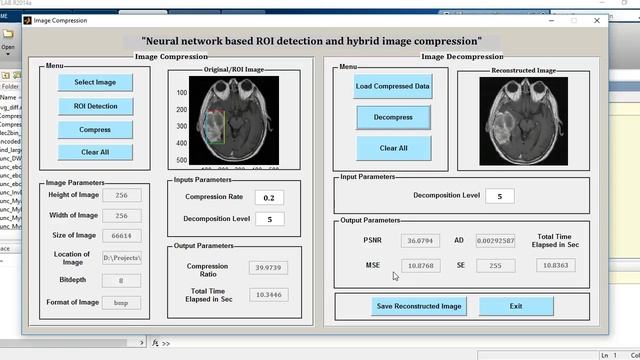The width and height of the screenshot is (640, 360).
Task: Click the Format of Image field
Action: click(x=122, y=303)
